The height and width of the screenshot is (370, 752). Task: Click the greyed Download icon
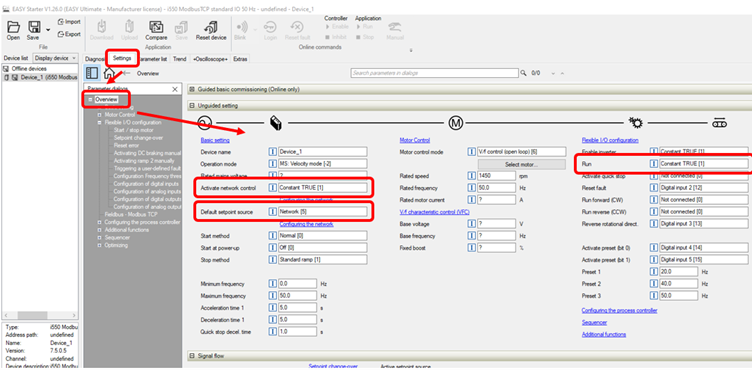coord(101,30)
